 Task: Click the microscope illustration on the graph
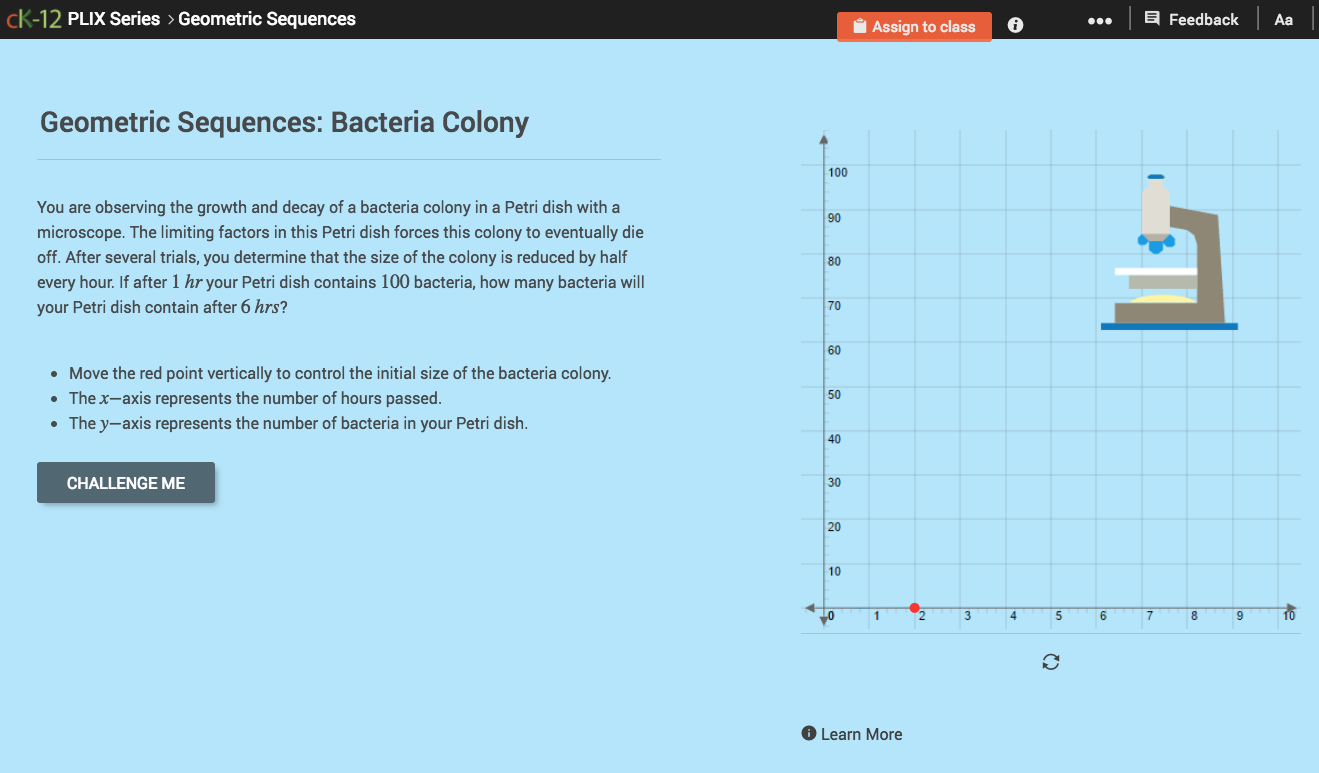pyautogui.click(x=1169, y=250)
